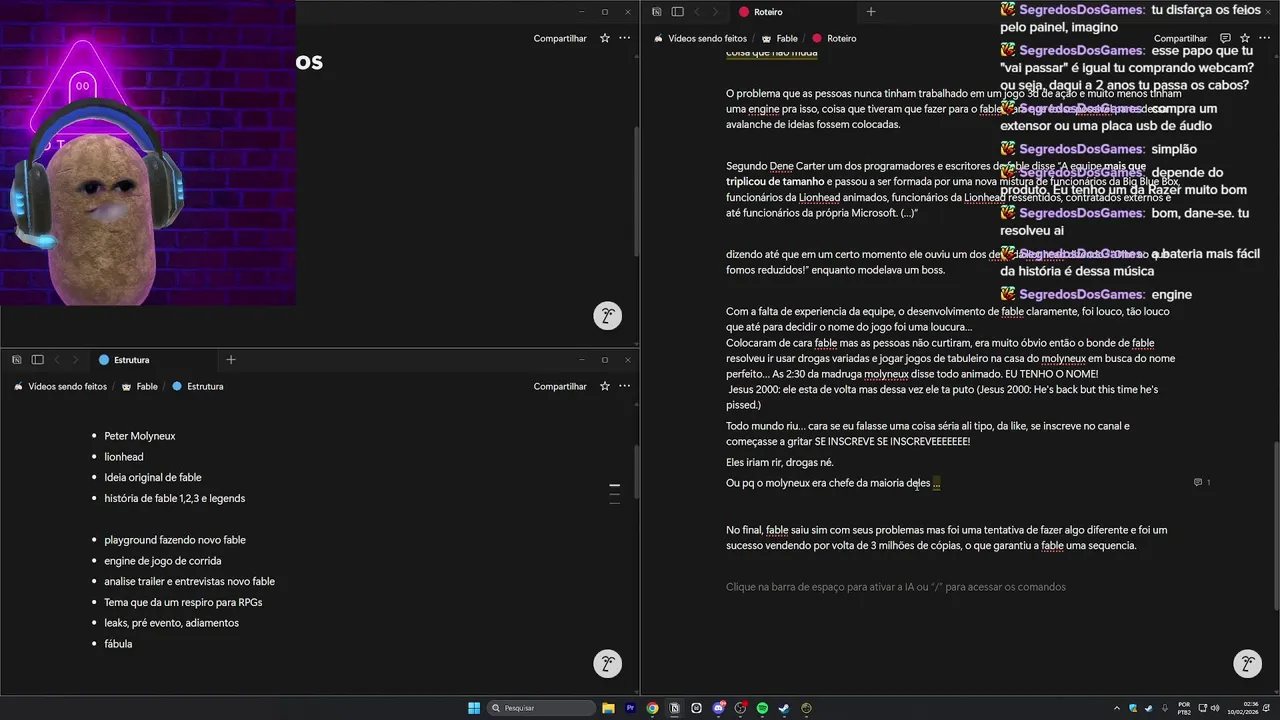Open more options menu in Estrutura window
Image resolution: width=1280 pixels, height=720 pixels.
[625, 386]
